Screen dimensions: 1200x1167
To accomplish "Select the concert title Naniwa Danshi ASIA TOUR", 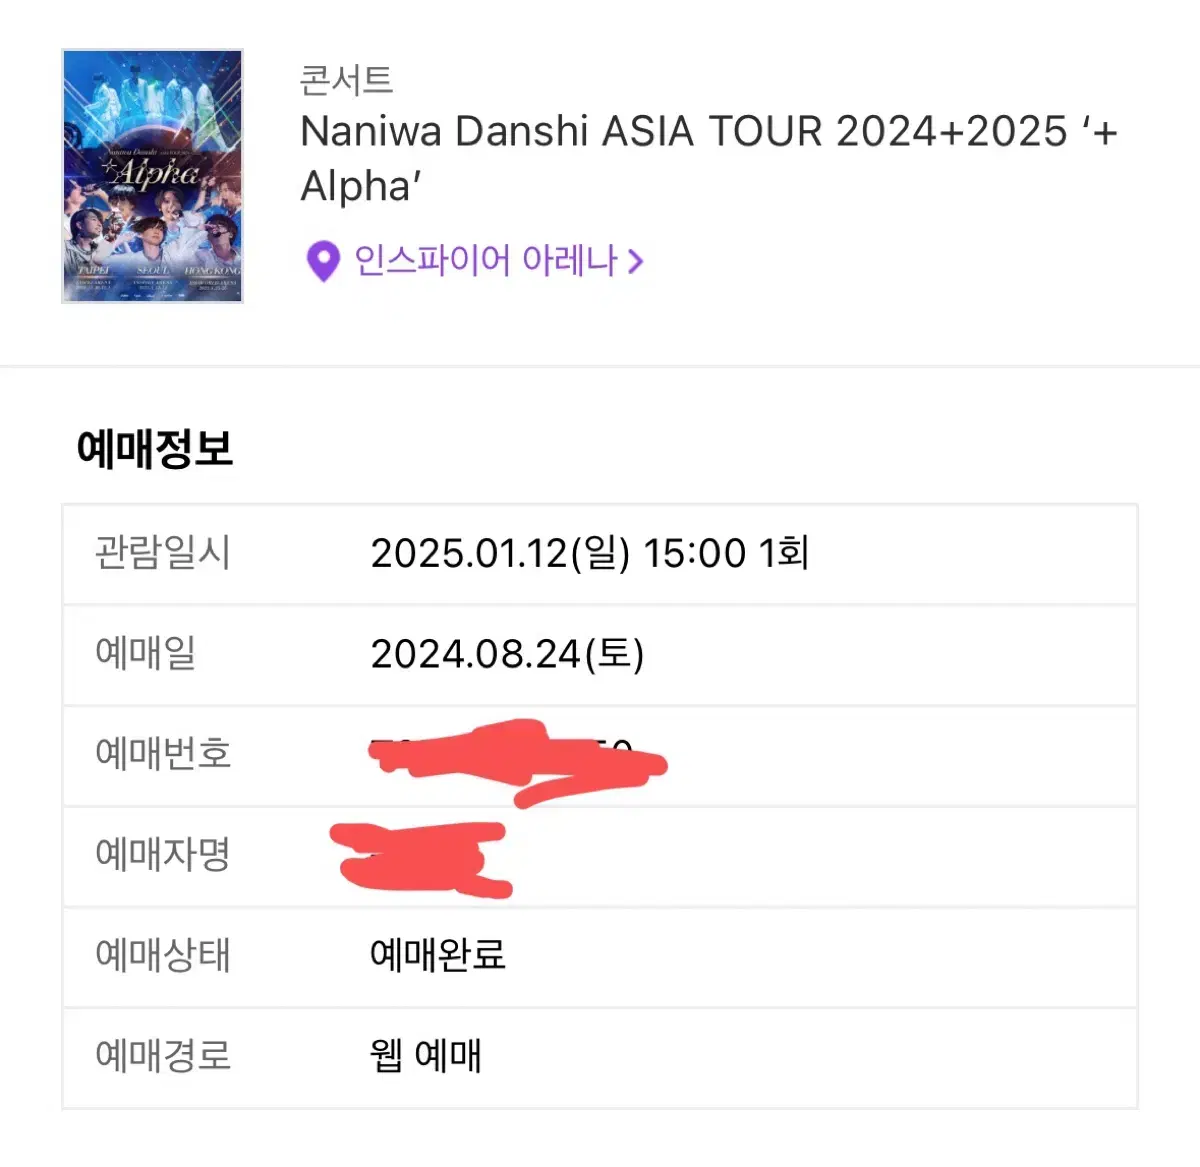I will [708, 158].
